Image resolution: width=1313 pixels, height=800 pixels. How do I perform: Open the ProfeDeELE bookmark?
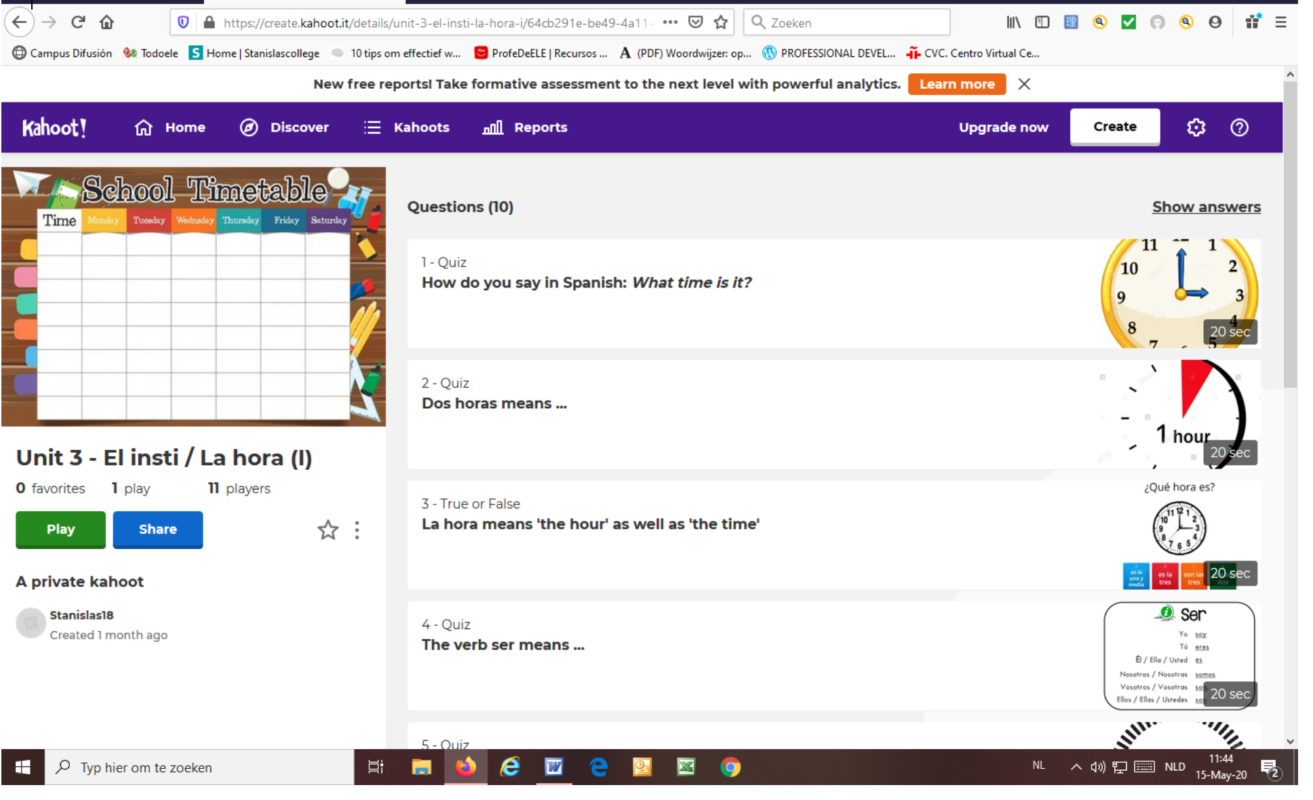[x=541, y=53]
